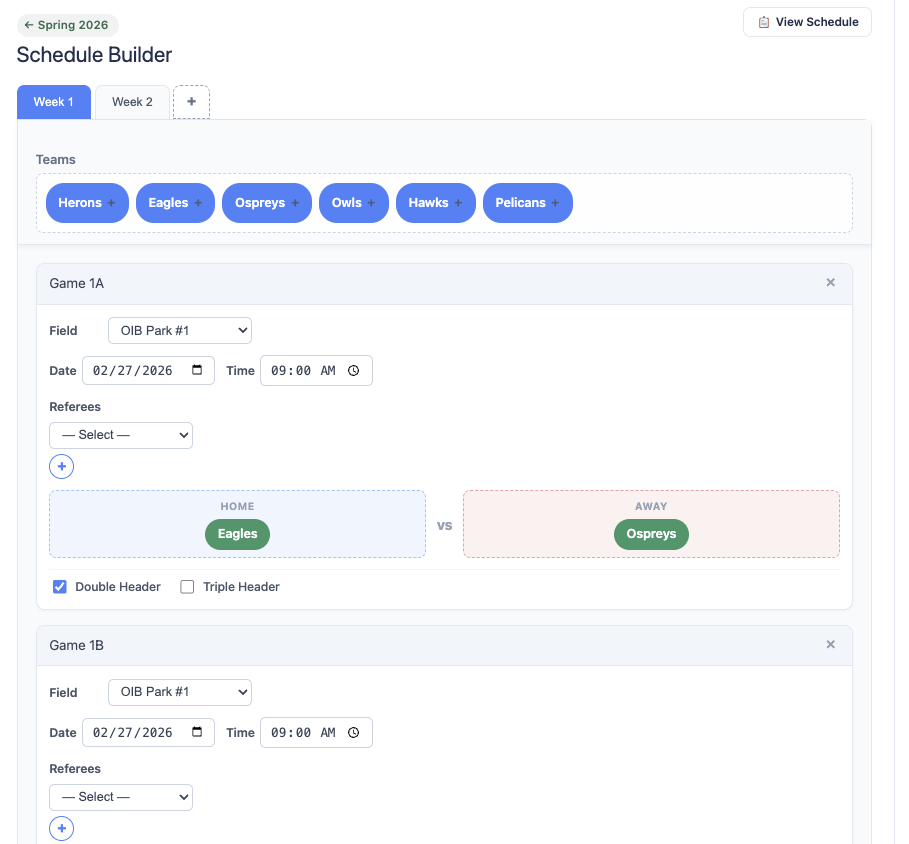The width and height of the screenshot is (909, 844).
Task: Add a new week tab
Action: point(191,102)
